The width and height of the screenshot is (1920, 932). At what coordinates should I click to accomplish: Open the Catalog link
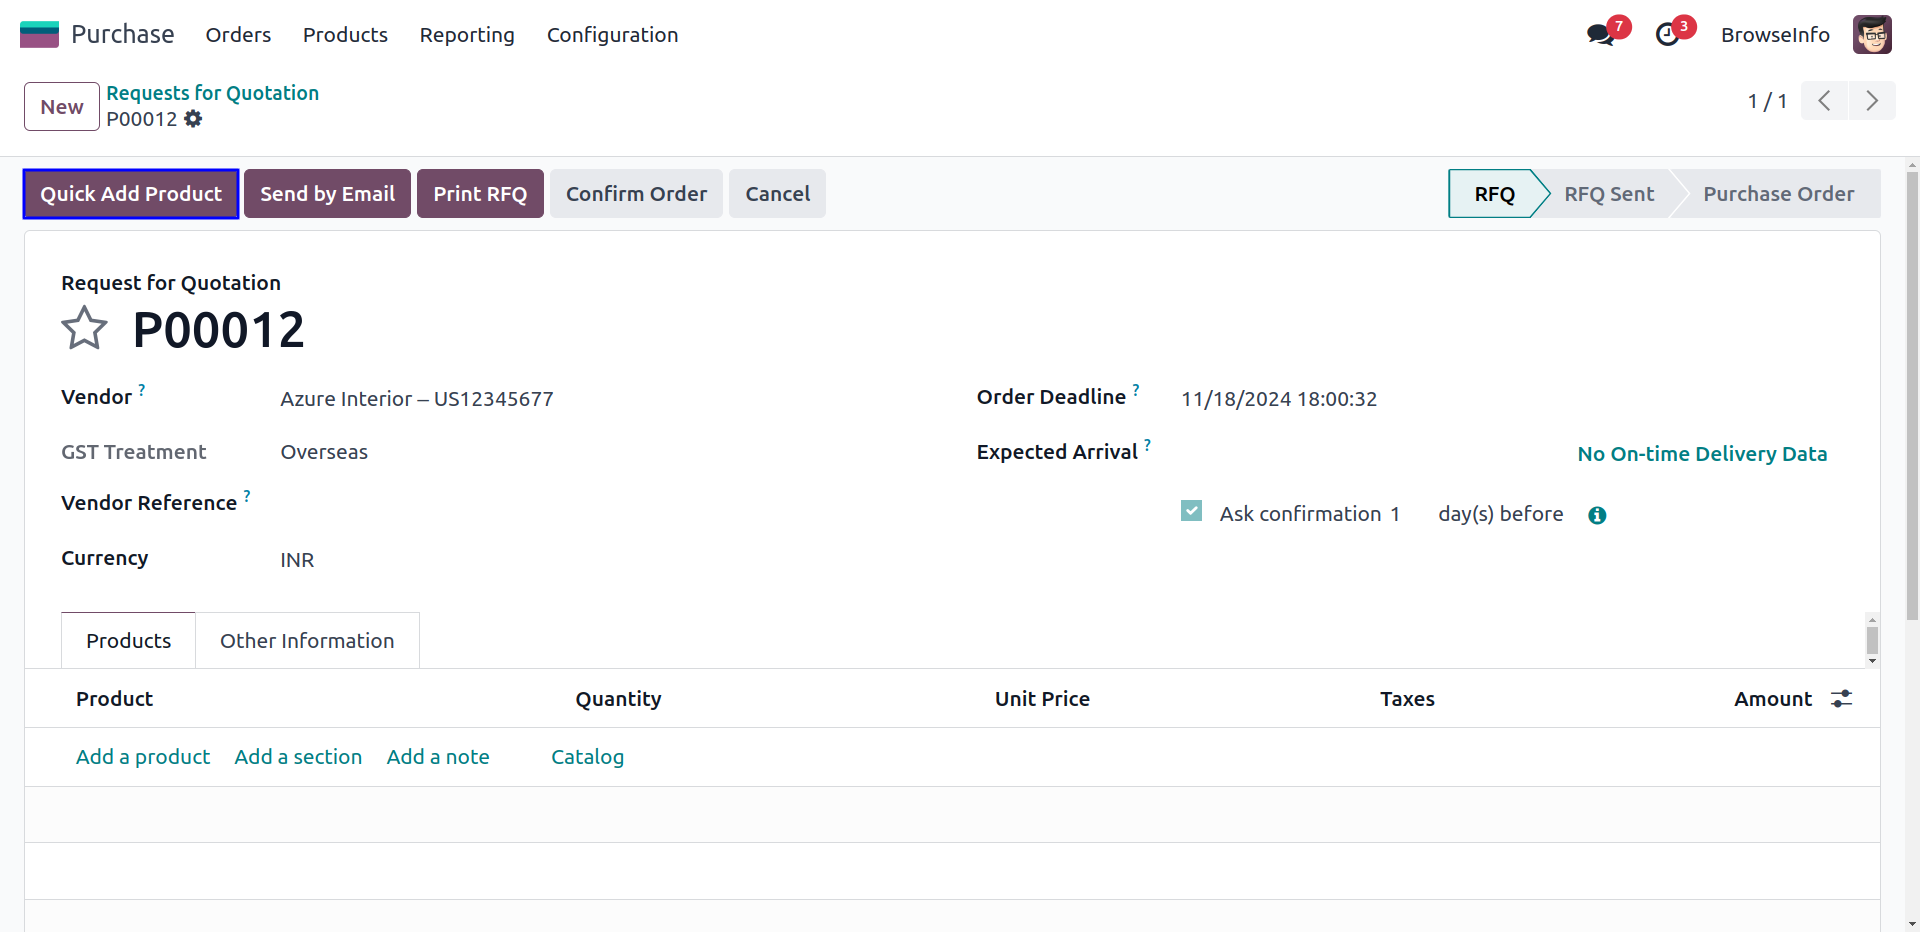[x=587, y=757]
